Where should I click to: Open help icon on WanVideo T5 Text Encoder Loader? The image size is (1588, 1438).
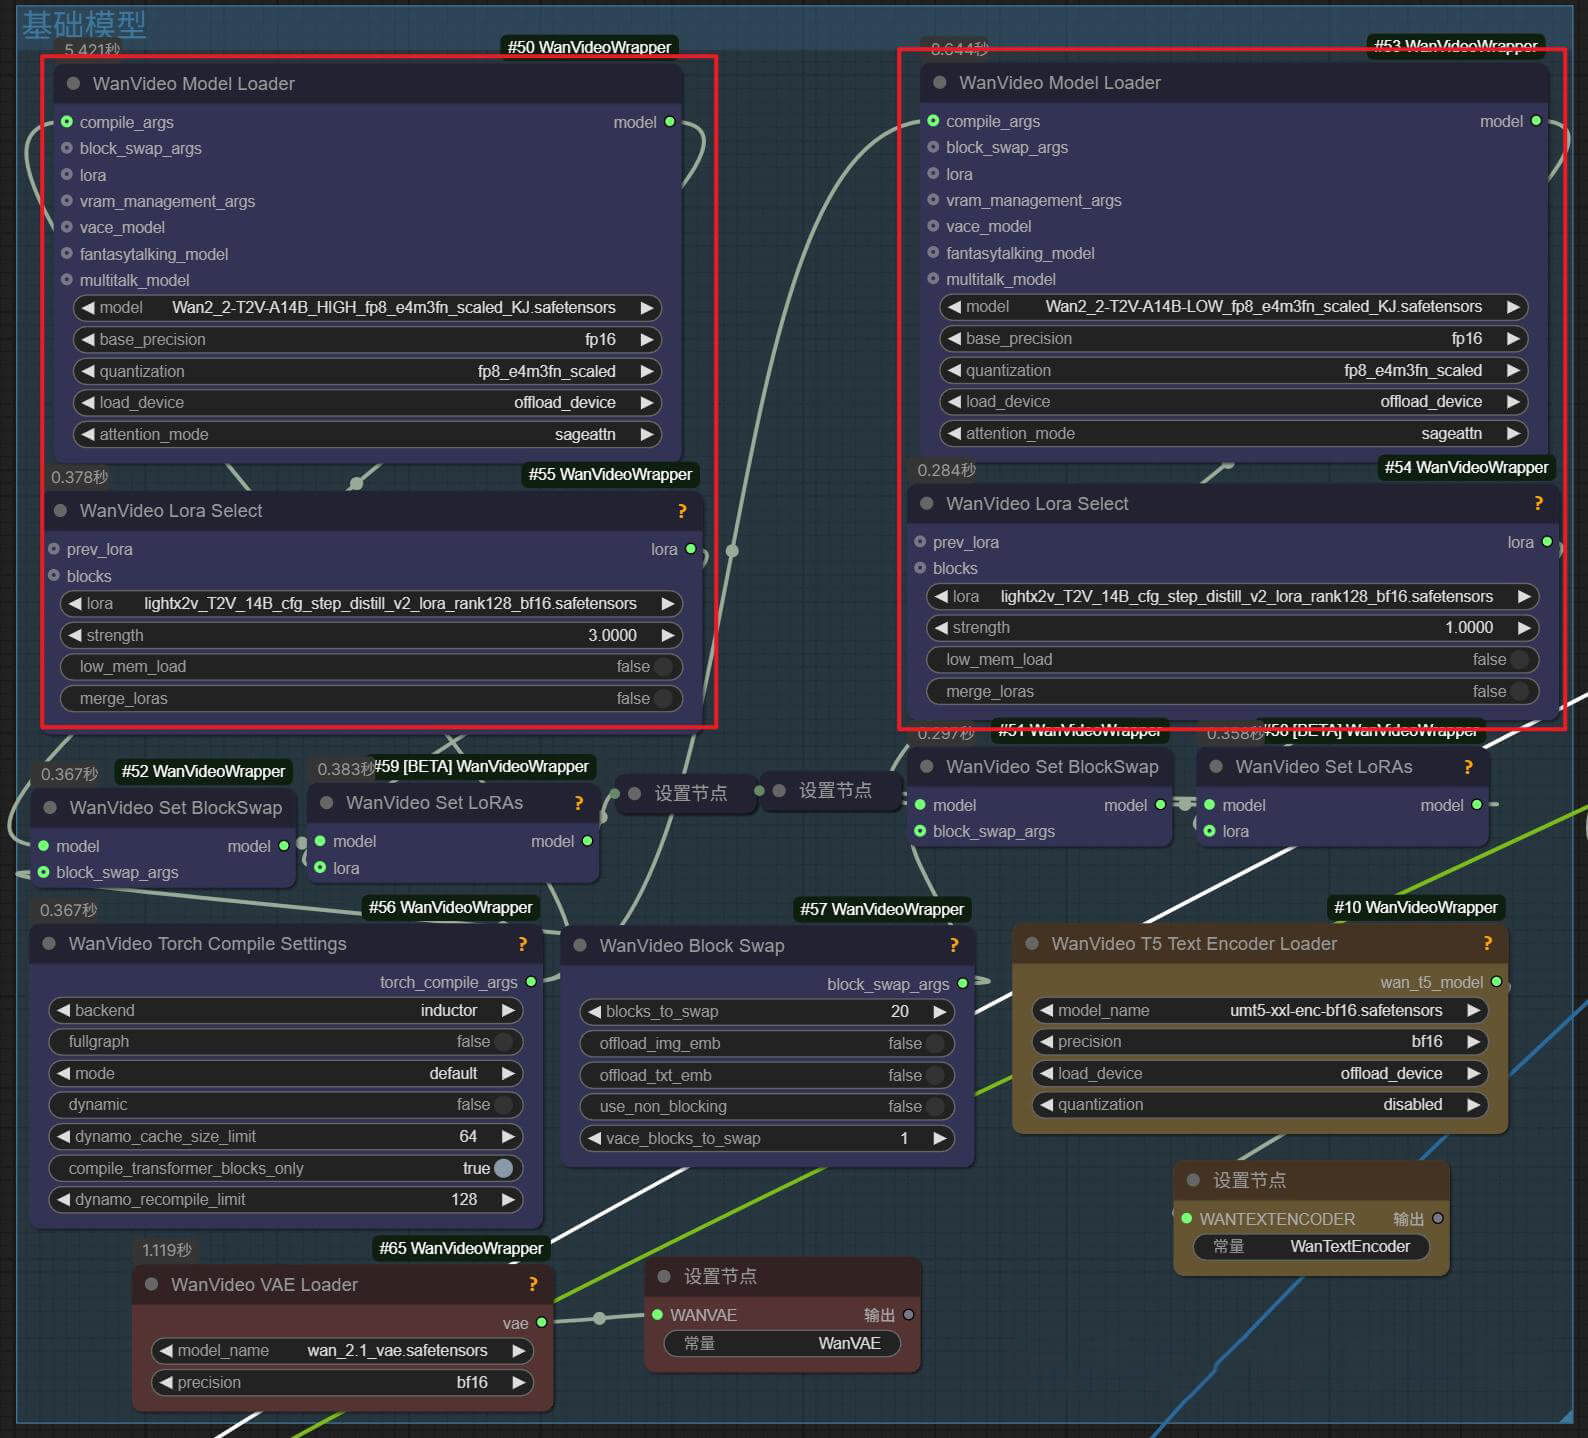pyautogui.click(x=1488, y=943)
